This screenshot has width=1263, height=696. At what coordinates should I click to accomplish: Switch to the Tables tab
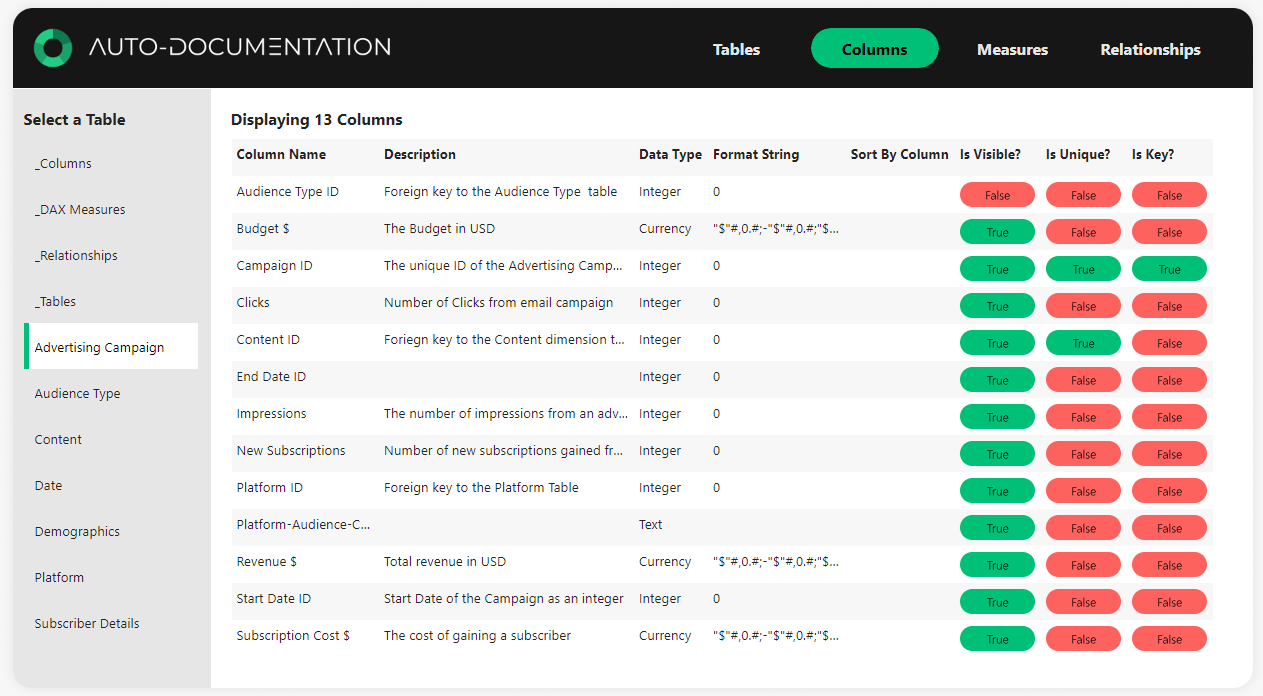pos(736,49)
